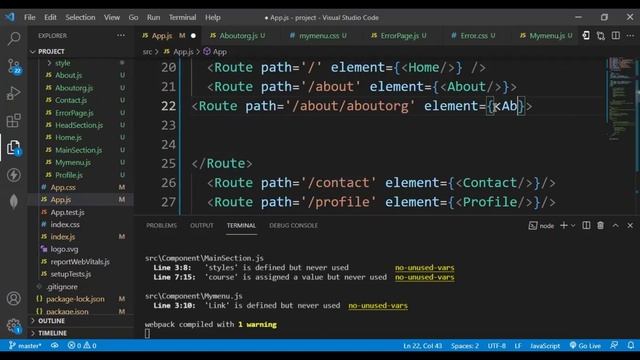
Task: Open the Selection menu
Action: (80, 17)
